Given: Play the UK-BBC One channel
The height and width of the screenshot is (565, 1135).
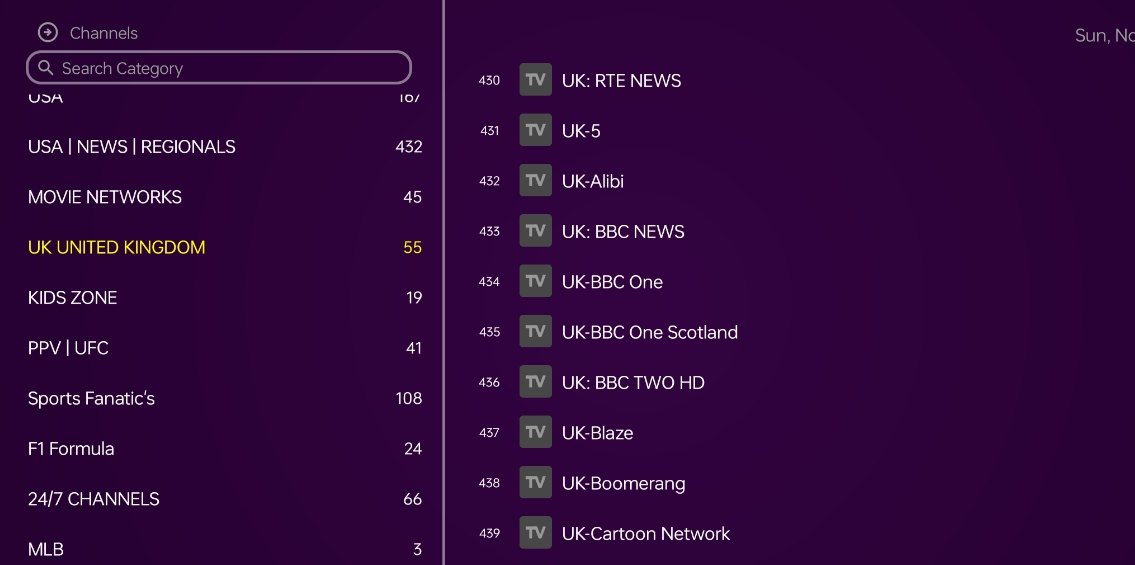Looking at the screenshot, I should [612, 282].
